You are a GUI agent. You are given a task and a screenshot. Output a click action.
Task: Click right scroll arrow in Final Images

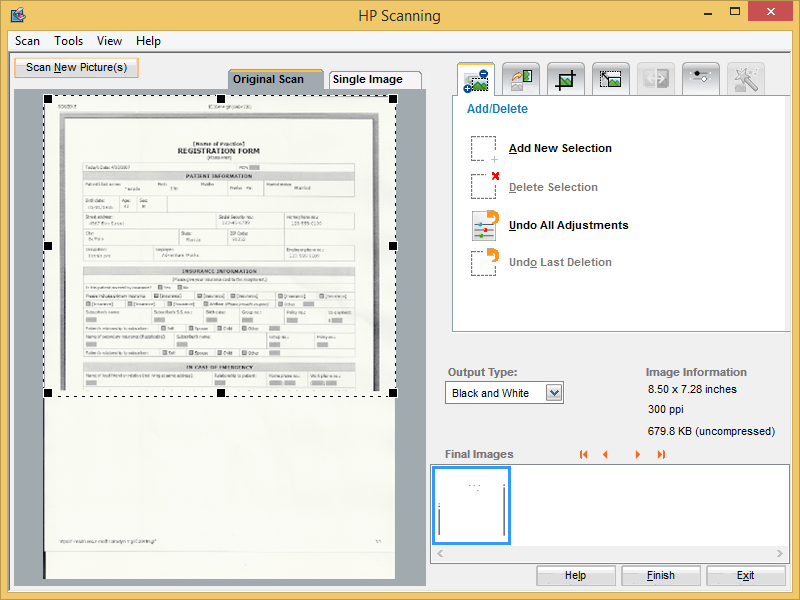(x=780, y=552)
